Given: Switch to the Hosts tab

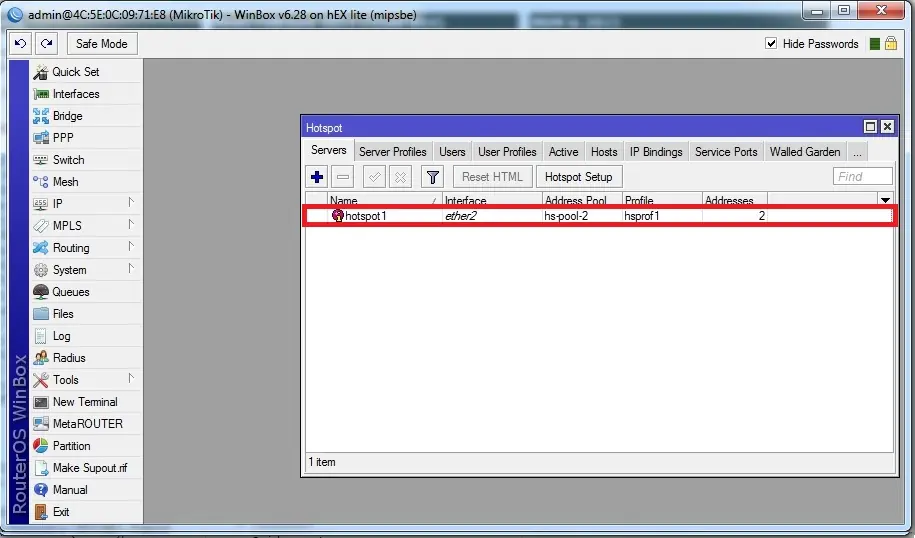Looking at the screenshot, I should tap(604, 152).
